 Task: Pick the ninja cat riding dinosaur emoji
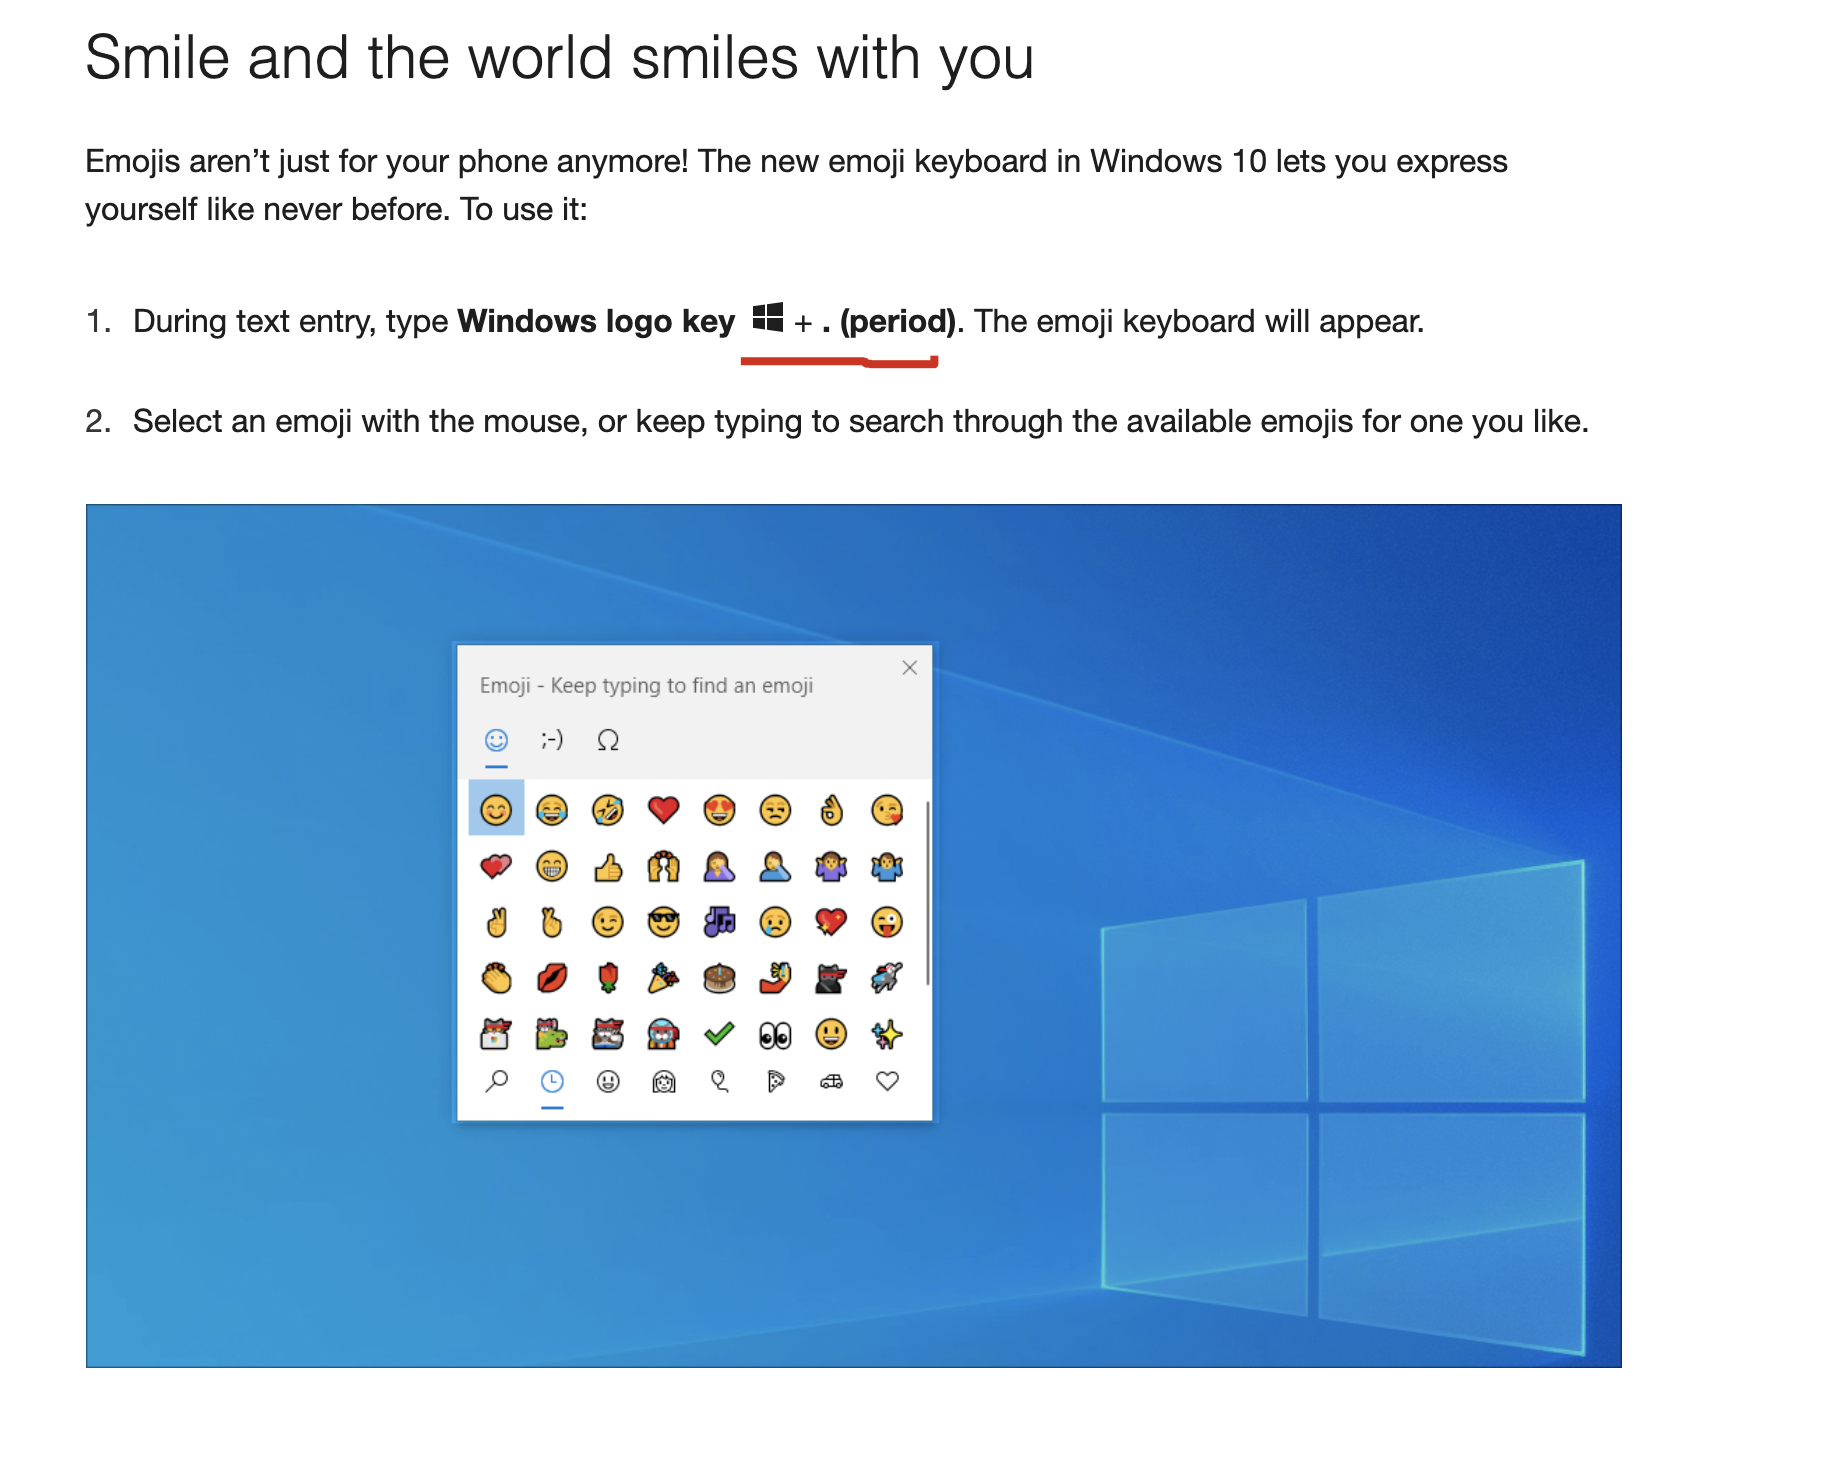point(552,1033)
